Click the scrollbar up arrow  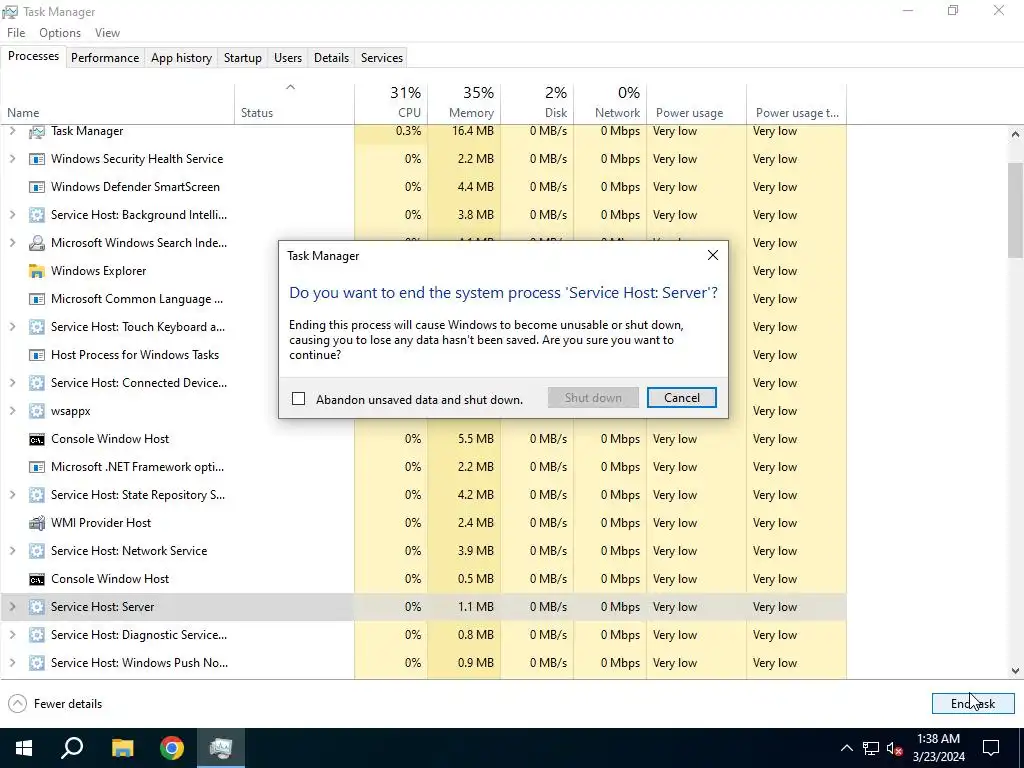[1015, 134]
